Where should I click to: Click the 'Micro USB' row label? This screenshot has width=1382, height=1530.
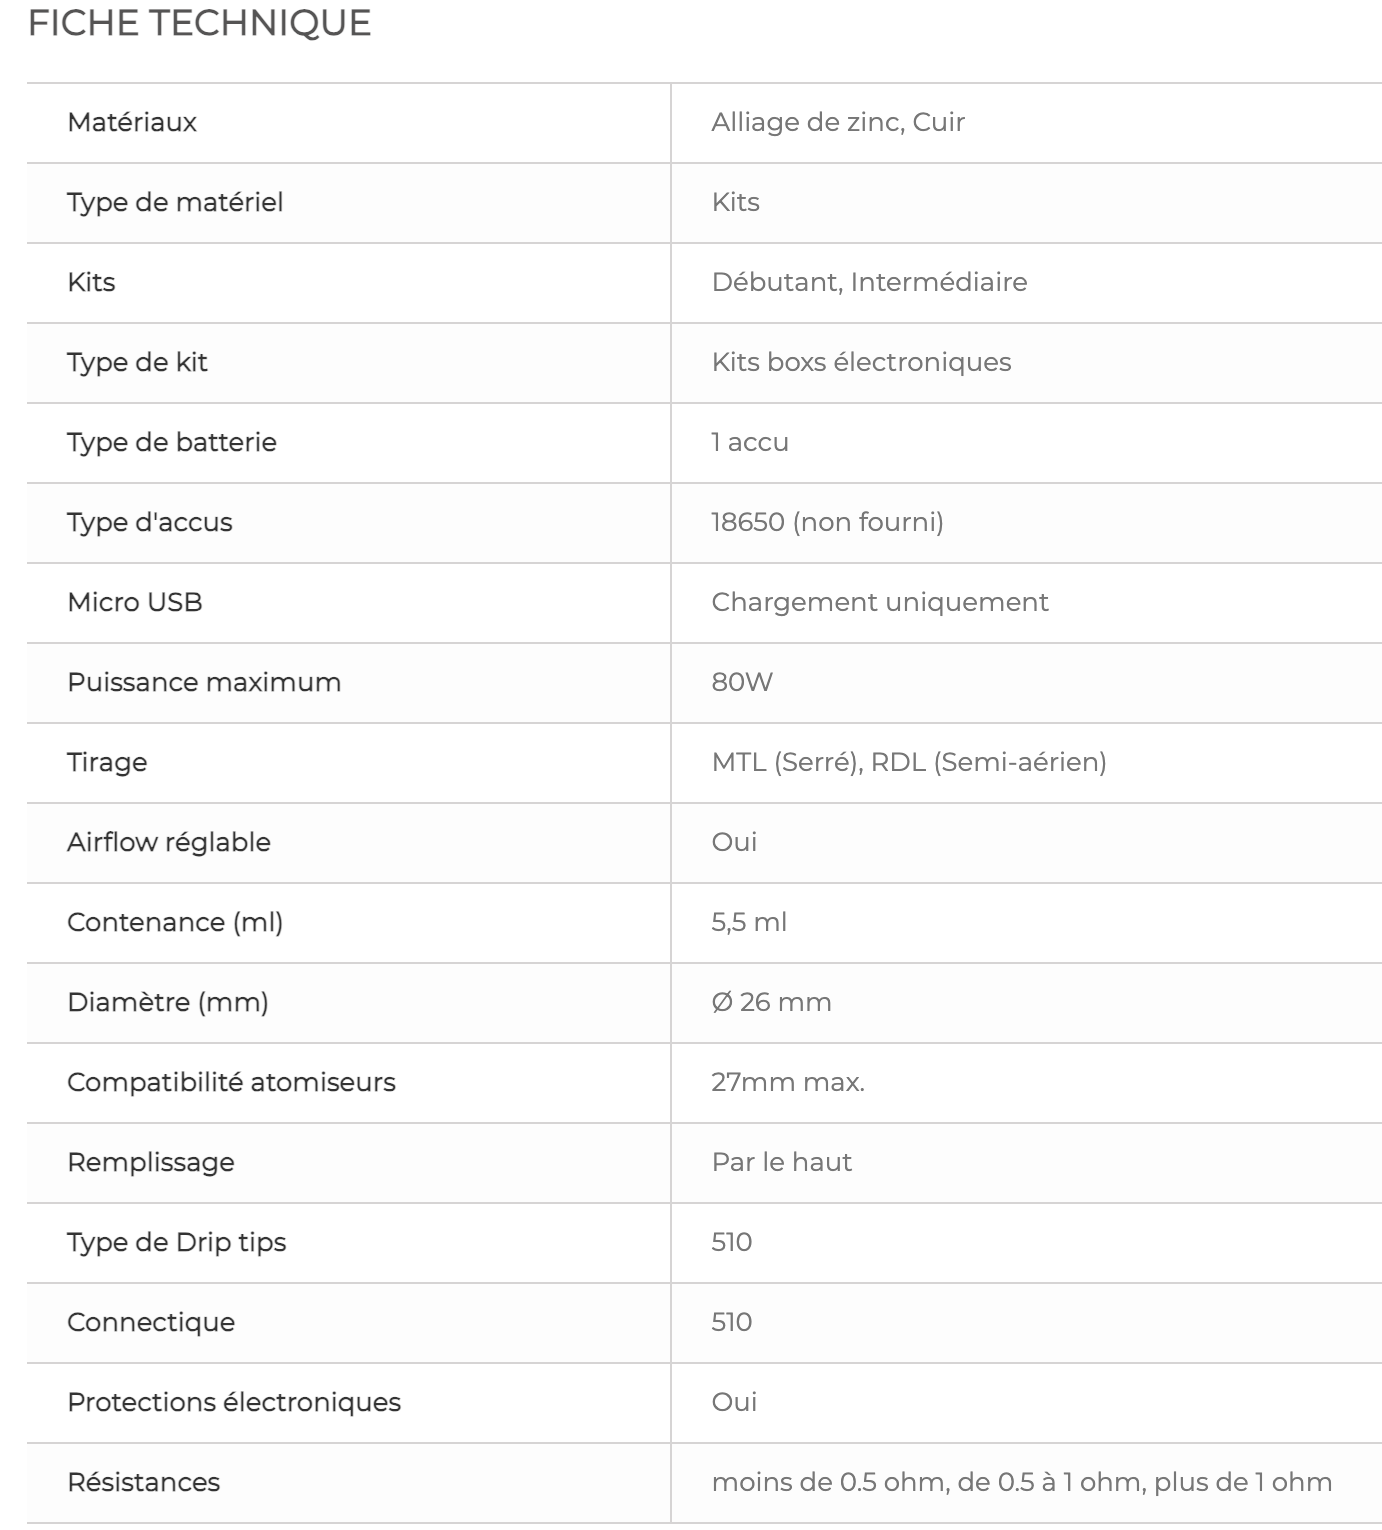point(135,602)
